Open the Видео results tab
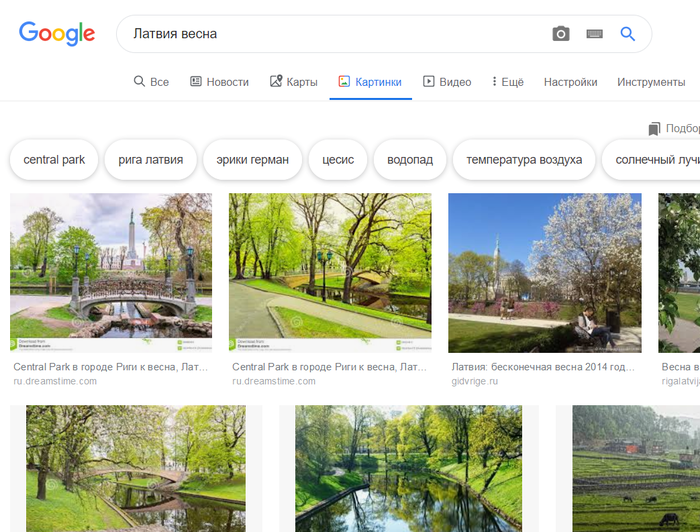Image resolution: width=700 pixels, height=532 pixels. pos(447,82)
